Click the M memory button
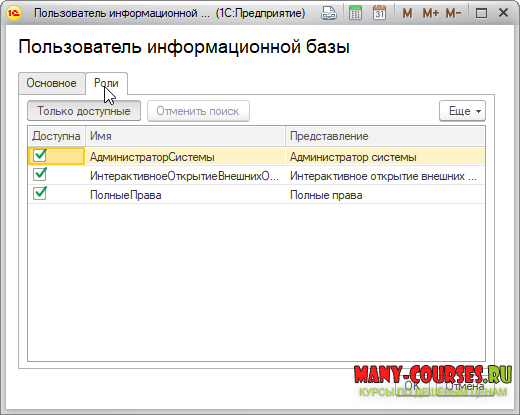 [407, 13]
